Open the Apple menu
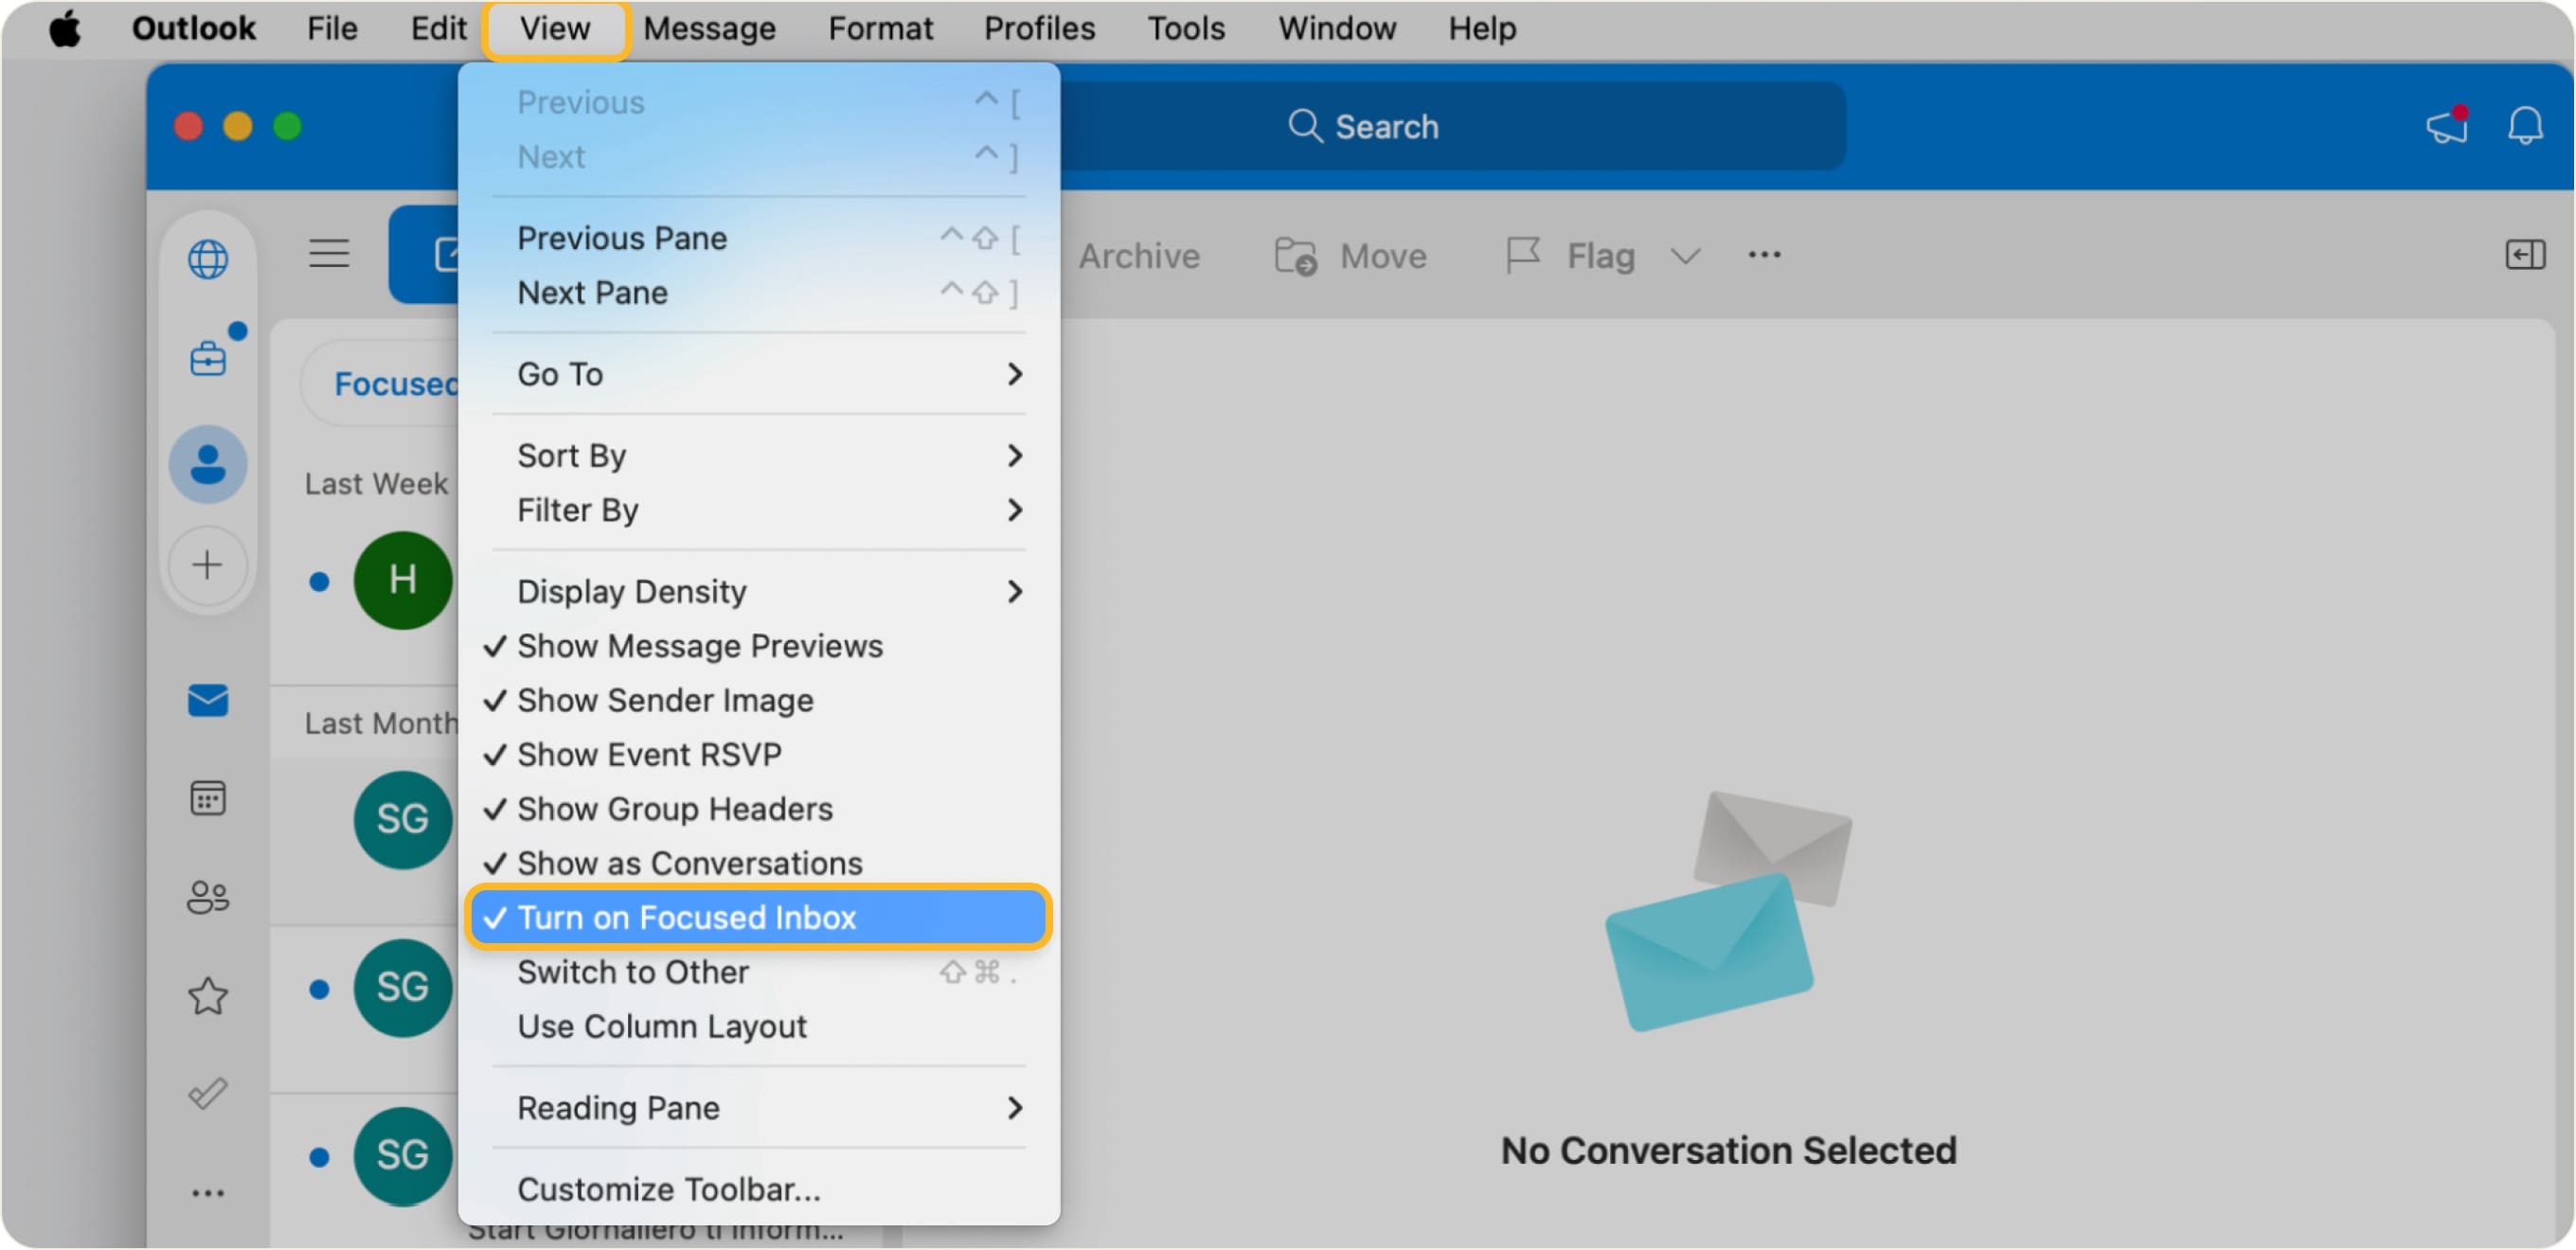 pyautogui.click(x=65, y=29)
